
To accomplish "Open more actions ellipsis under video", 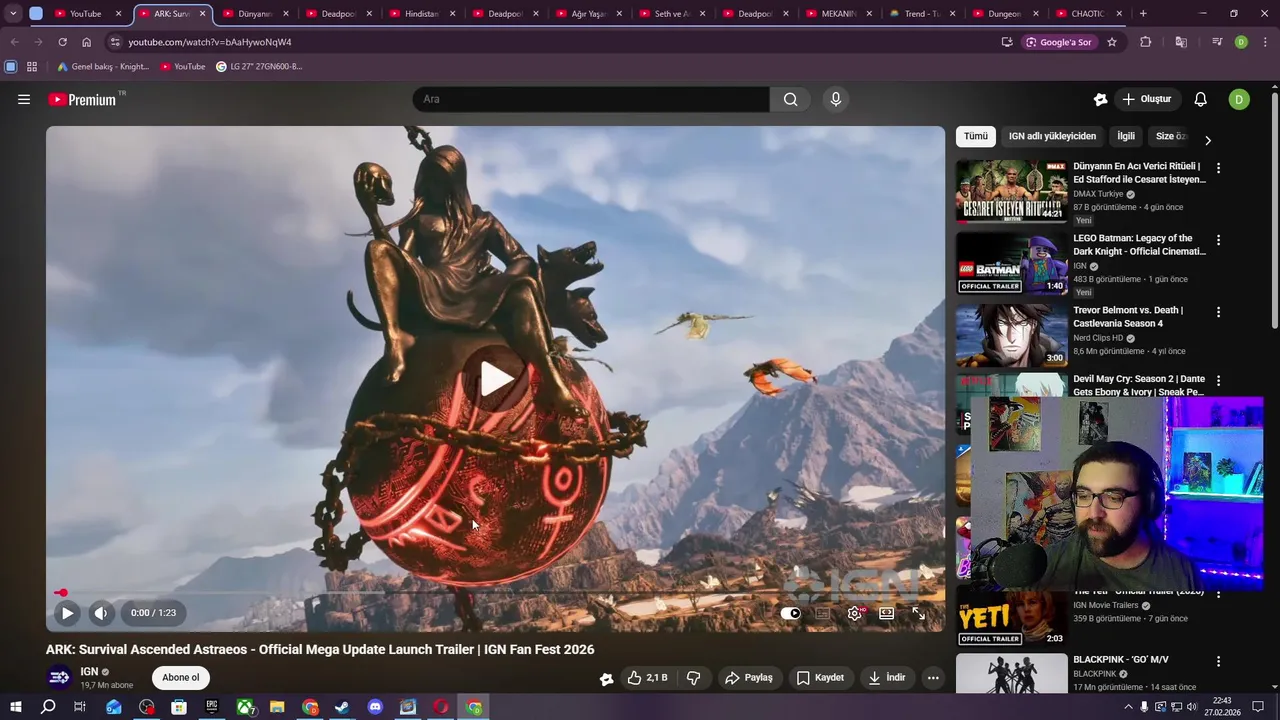I will [x=933, y=677].
